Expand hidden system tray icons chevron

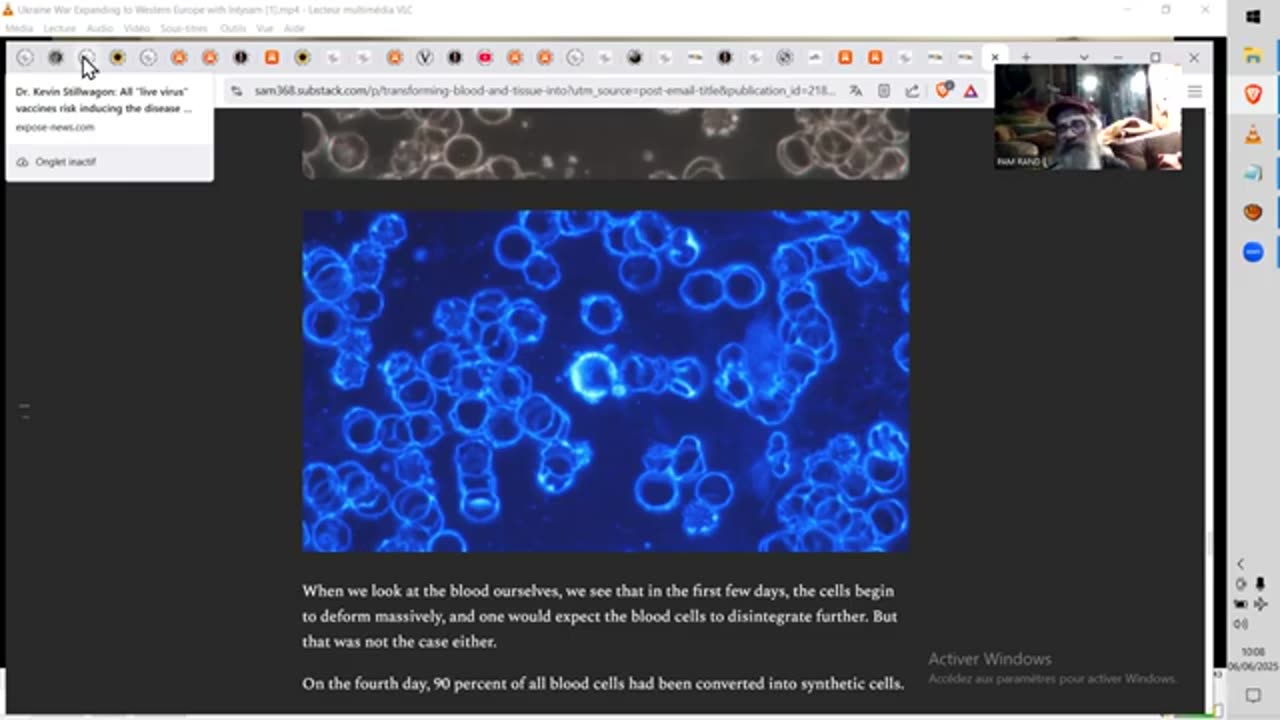[x=1241, y=564]
